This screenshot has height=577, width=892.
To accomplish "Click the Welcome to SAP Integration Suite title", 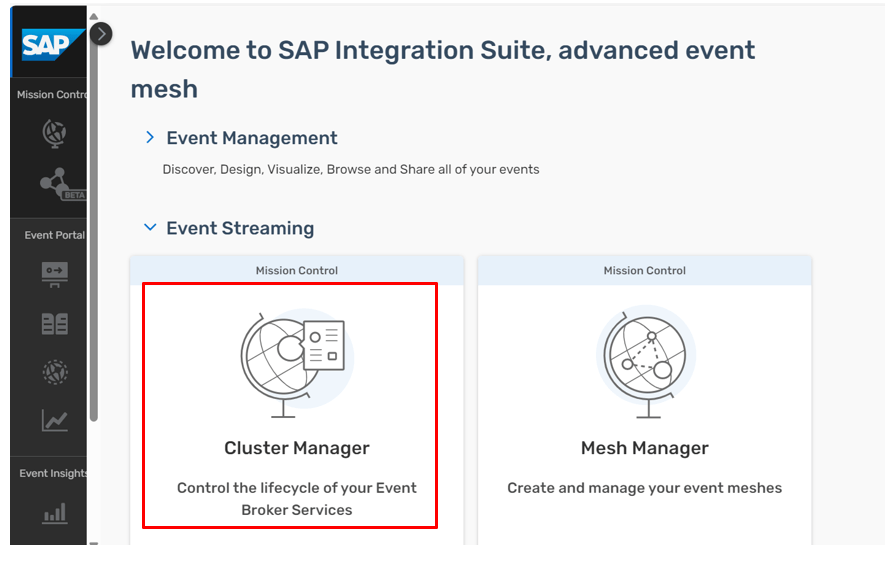I will (443, 69).
